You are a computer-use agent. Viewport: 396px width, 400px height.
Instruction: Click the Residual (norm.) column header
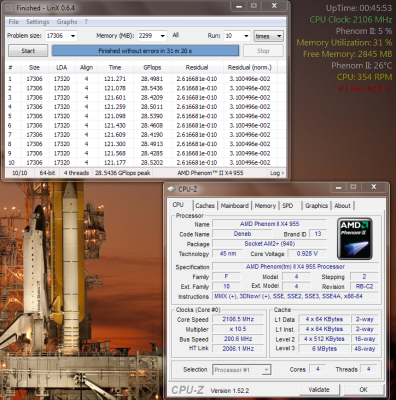(x=250, y=67)
